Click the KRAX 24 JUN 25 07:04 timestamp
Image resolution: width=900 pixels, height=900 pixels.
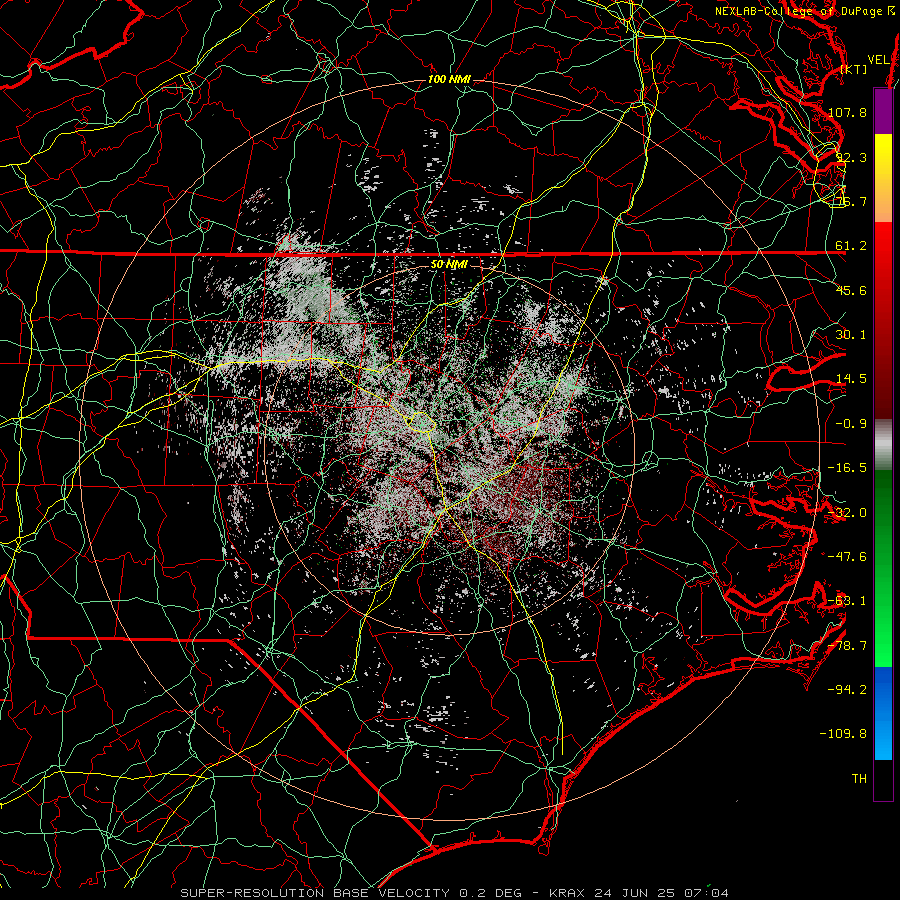(x=639, y=893)
